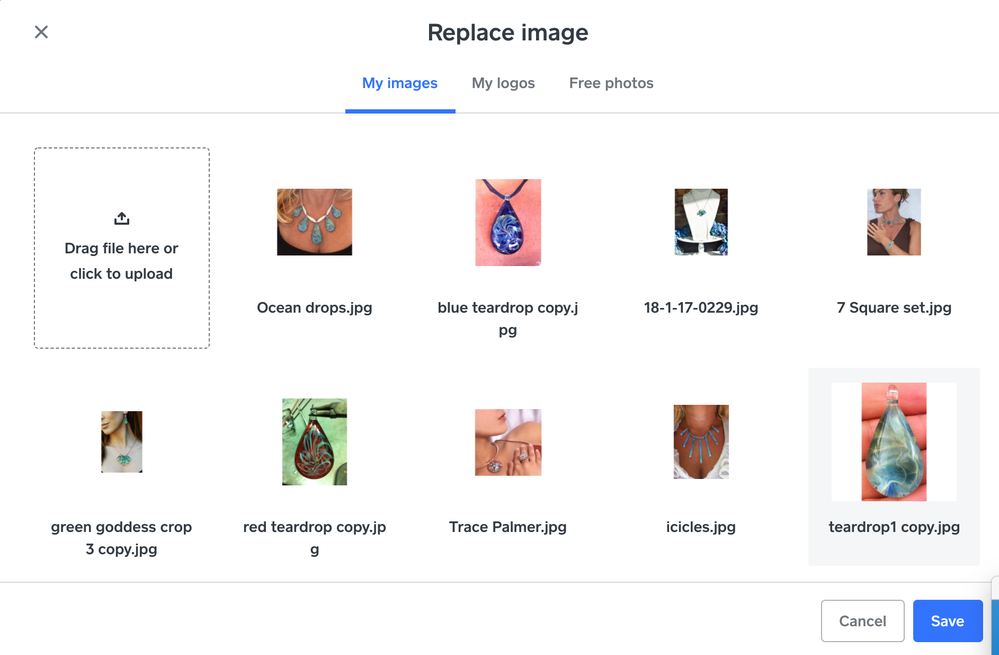Open the My logos tab
Screen dimensions: 999x655
503,83
